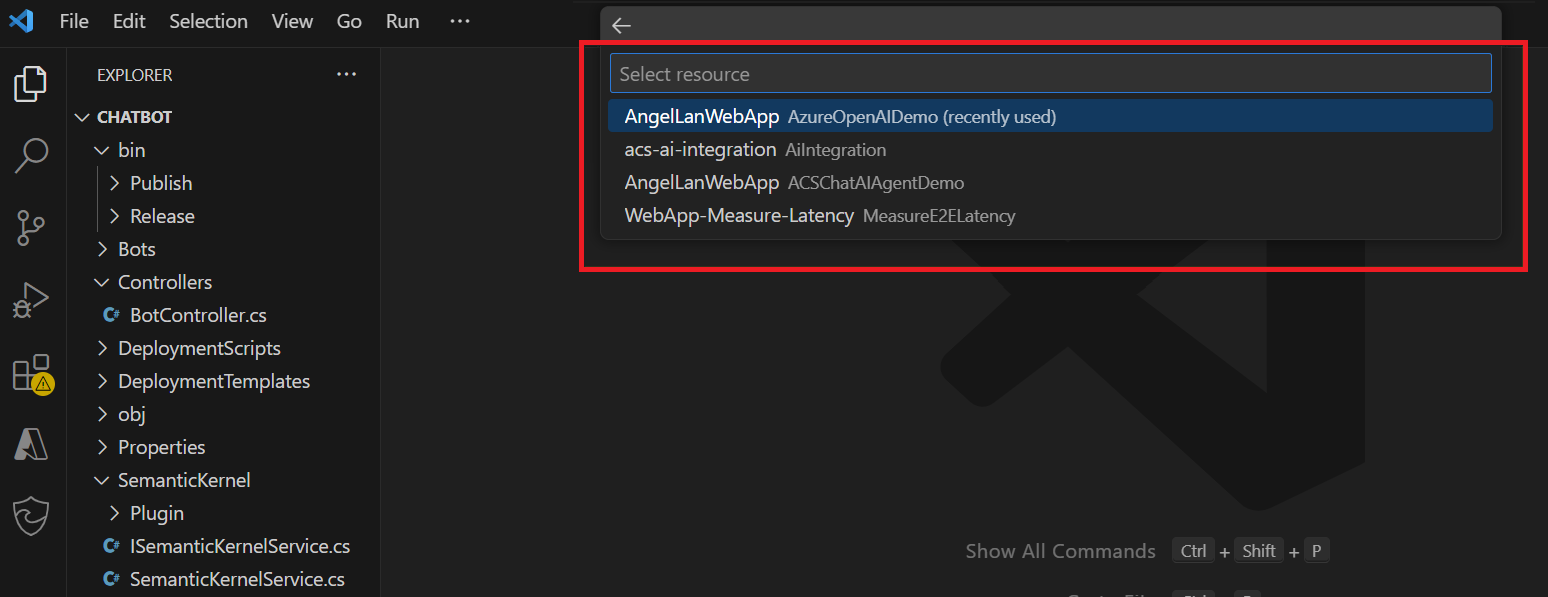The width and height of the screenshot is (1548, 597).
Task: Open the Selection menu
Action: tap(208, 21)
